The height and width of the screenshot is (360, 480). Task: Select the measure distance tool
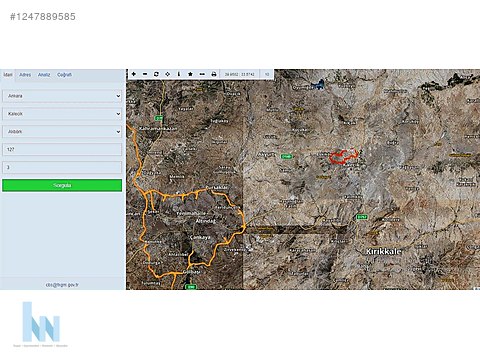(202, 74)
